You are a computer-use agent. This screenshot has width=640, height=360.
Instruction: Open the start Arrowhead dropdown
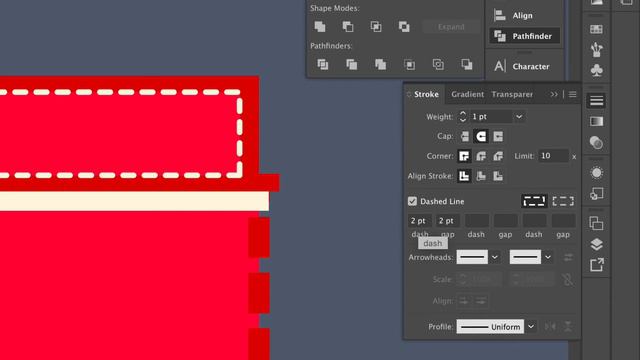click(495, 257)
